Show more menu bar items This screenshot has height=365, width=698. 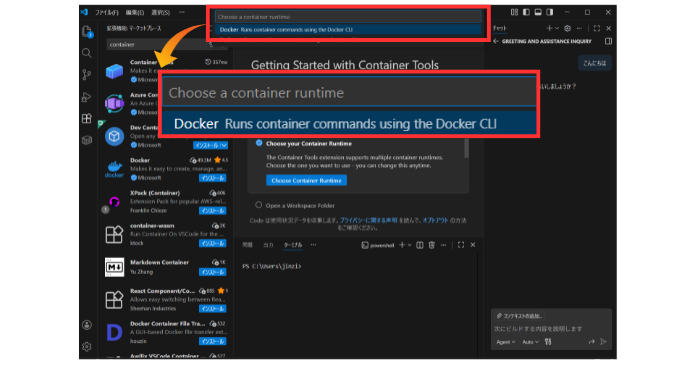182,12
